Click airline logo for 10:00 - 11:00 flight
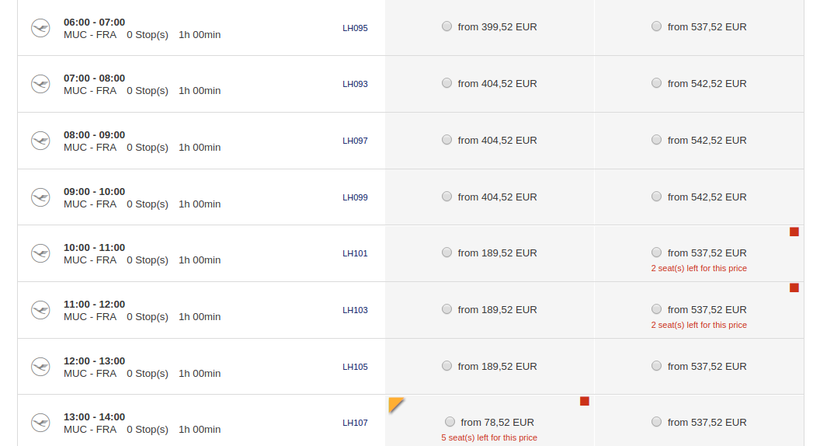820x446 pixels. [40, 254]
